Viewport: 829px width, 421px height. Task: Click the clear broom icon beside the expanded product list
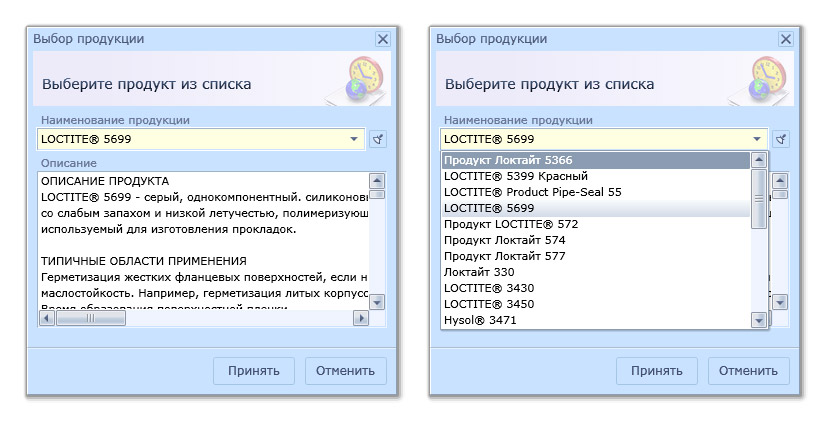pyautogui.click(x=781, y=140)
